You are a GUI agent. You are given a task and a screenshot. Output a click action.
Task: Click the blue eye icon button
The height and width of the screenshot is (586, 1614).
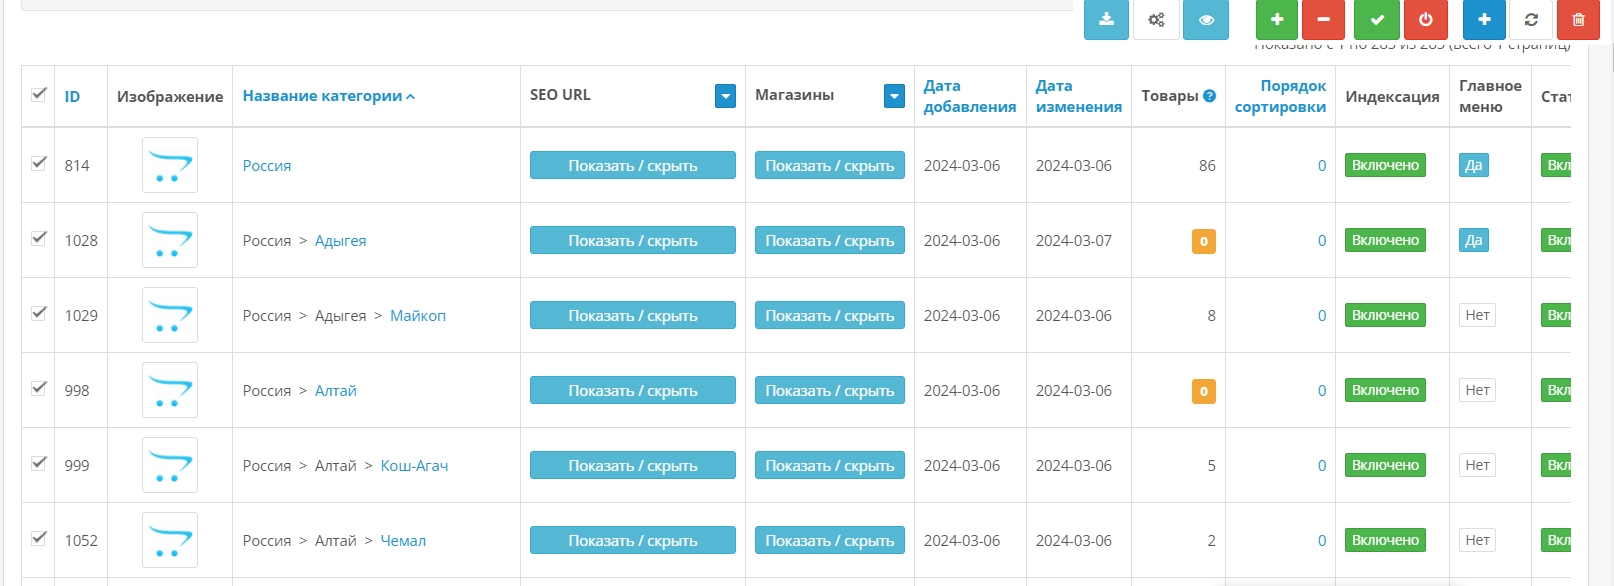click(x=1206, y=20)
